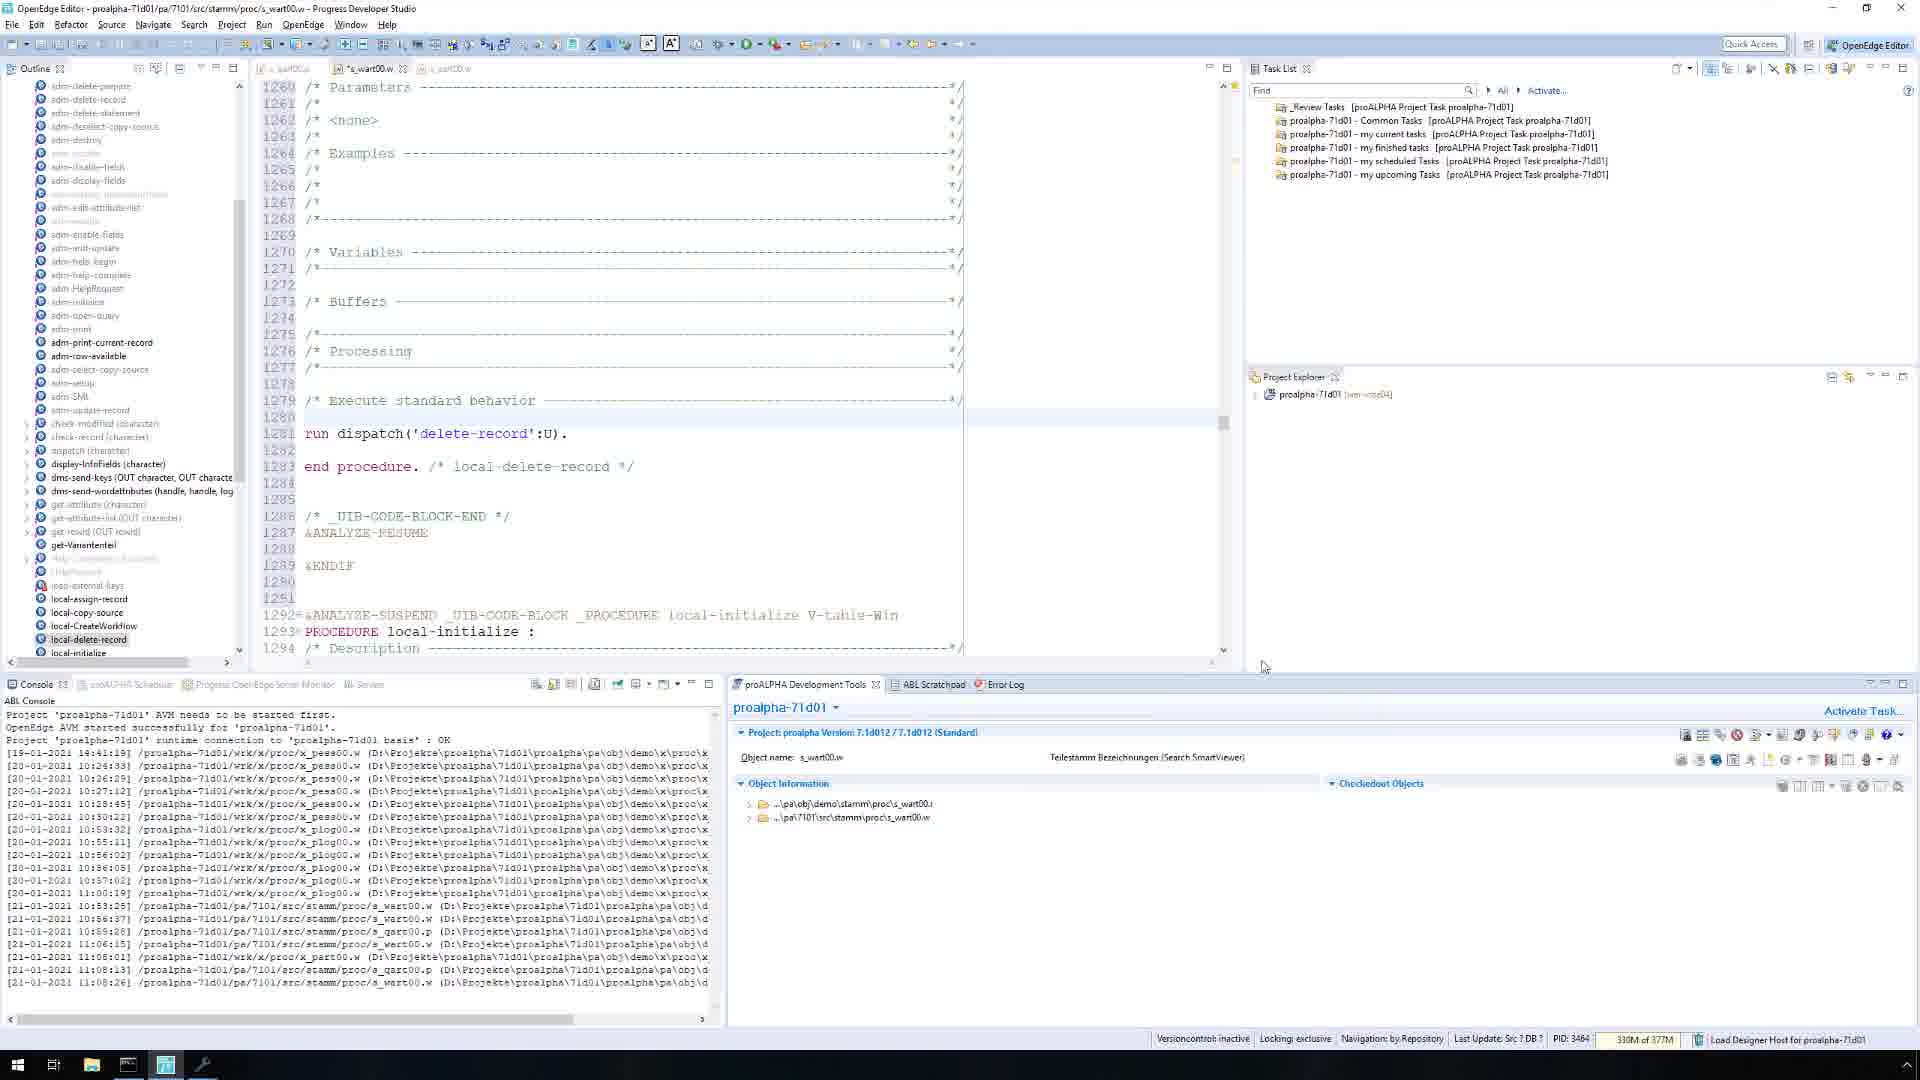Click the boxed A font size icon
Screen dimensions: 1920x1080
[x=671, y=43]
